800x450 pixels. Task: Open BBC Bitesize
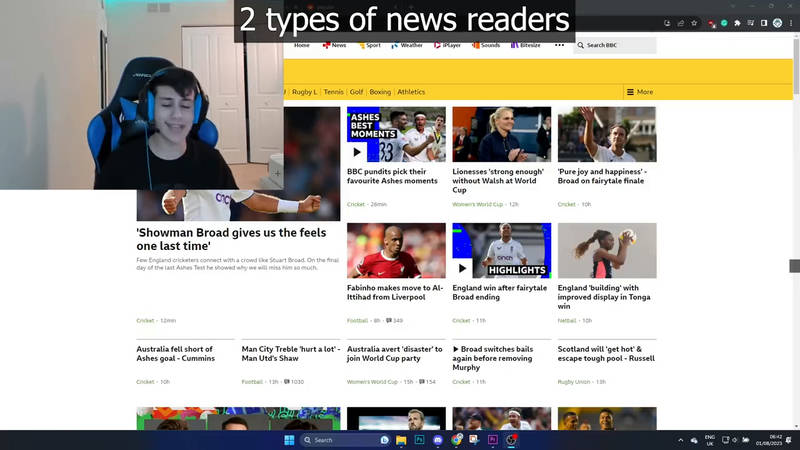tap(526, 45)
